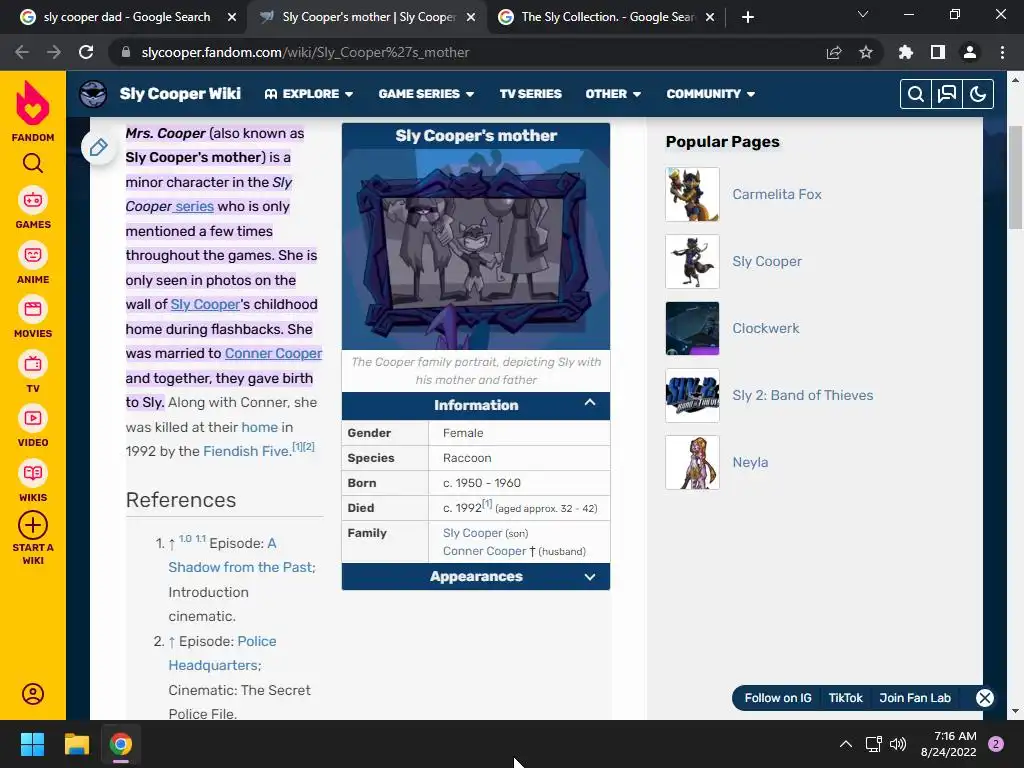Toggle the Chrome side panel icon
1024x768 pixels.
(x=938, y=52)
